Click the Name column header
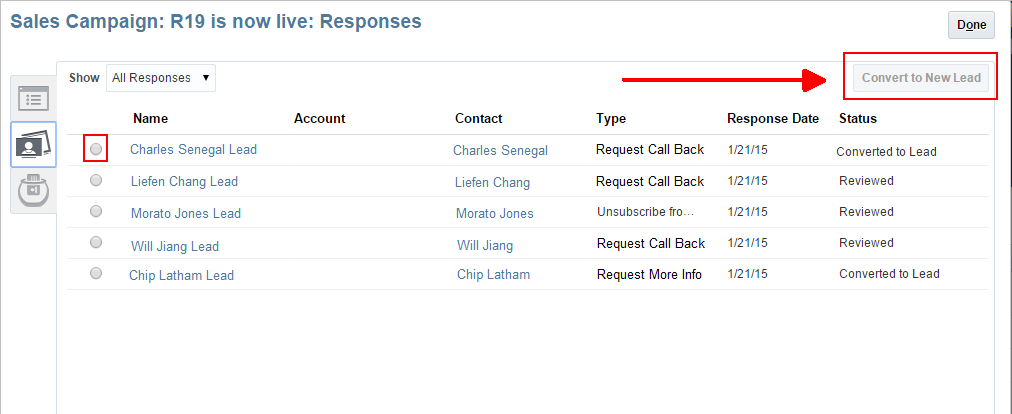The height and width of the screenshot is (414, 1012). 150,119
